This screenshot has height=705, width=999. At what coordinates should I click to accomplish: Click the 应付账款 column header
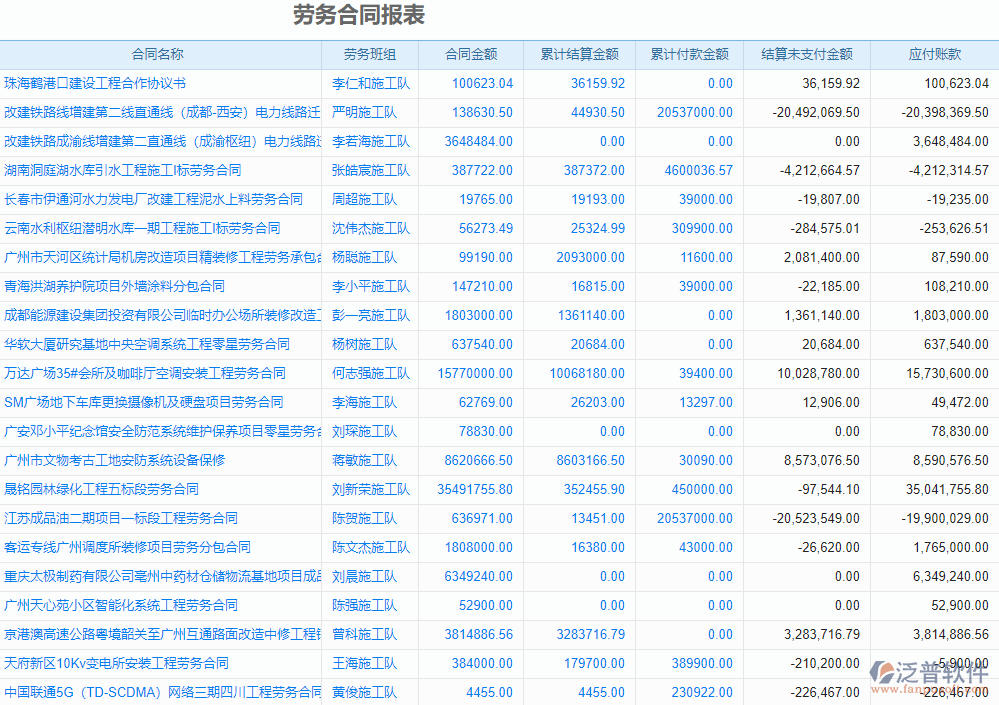click(x=934, y=54)
